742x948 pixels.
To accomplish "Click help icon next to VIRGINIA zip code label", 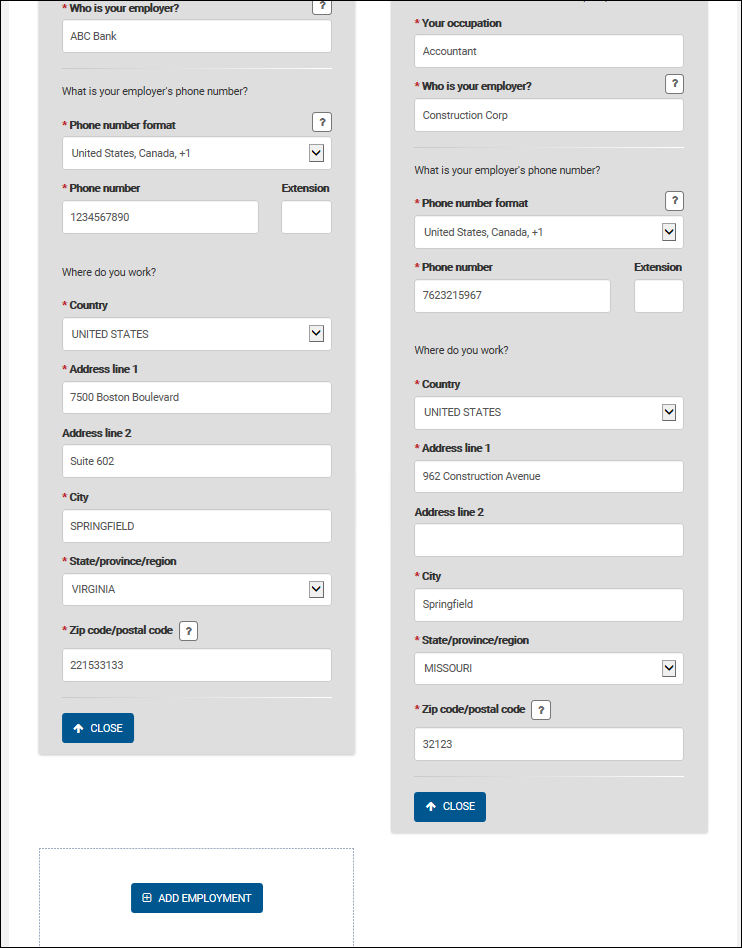I will (x=189, y=631).
